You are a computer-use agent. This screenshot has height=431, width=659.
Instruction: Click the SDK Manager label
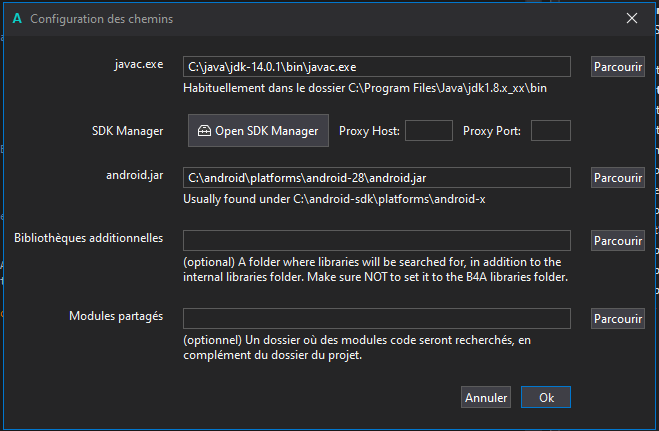click(126, 130)
